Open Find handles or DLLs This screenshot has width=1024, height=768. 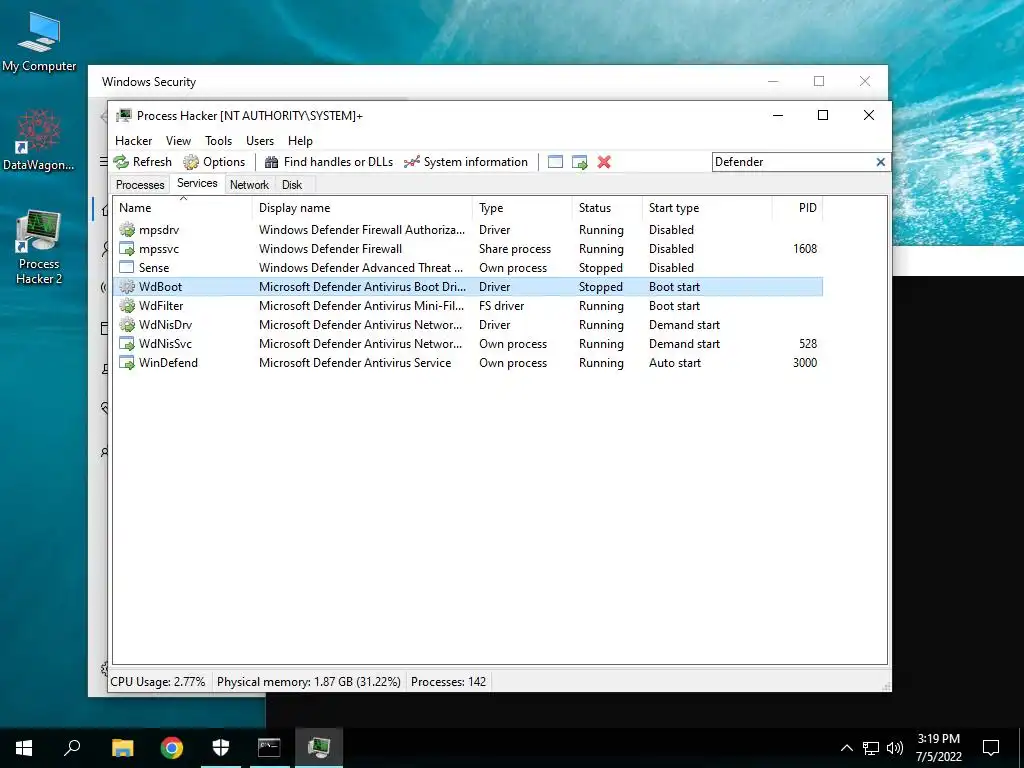(x=328, y=162)
